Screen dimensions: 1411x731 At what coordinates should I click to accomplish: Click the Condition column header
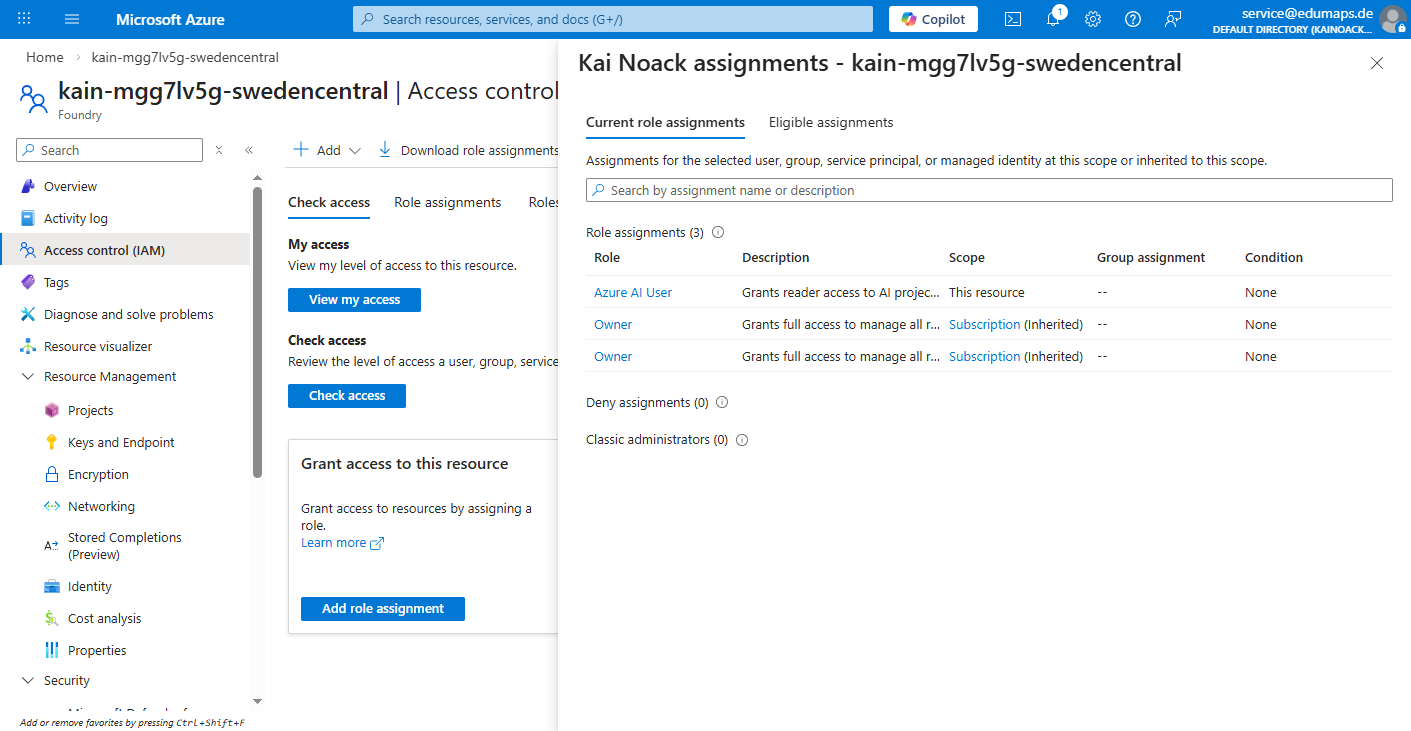(1274, 257)
